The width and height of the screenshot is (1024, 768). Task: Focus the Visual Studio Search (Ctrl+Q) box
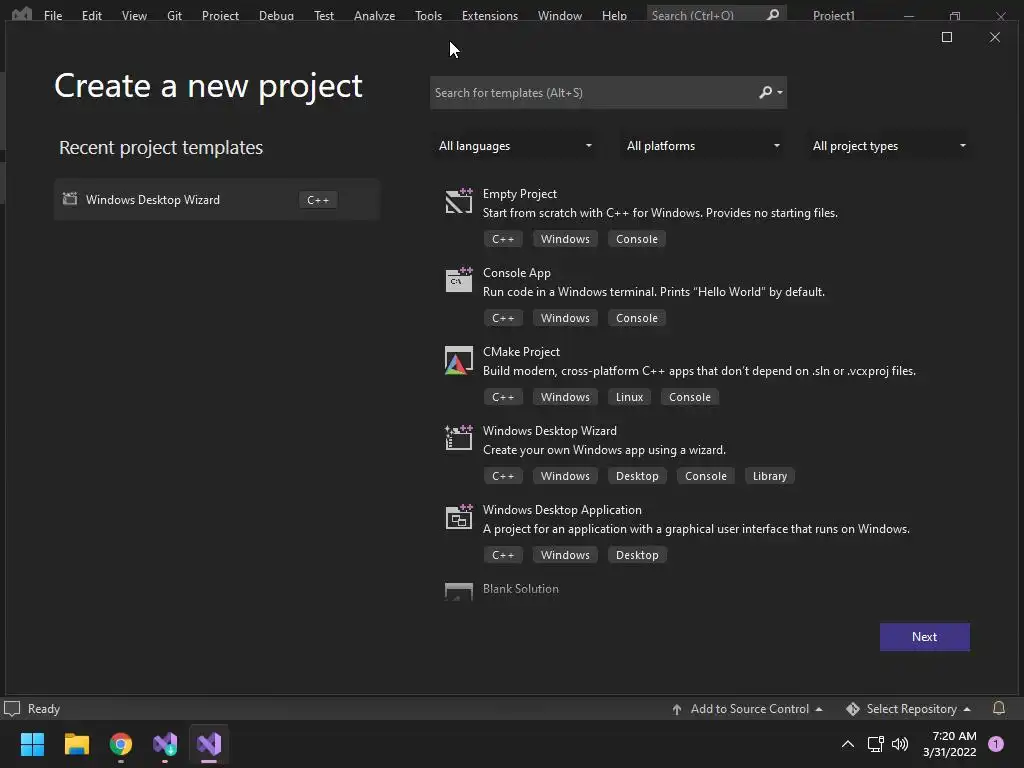[x=716, y=14]
